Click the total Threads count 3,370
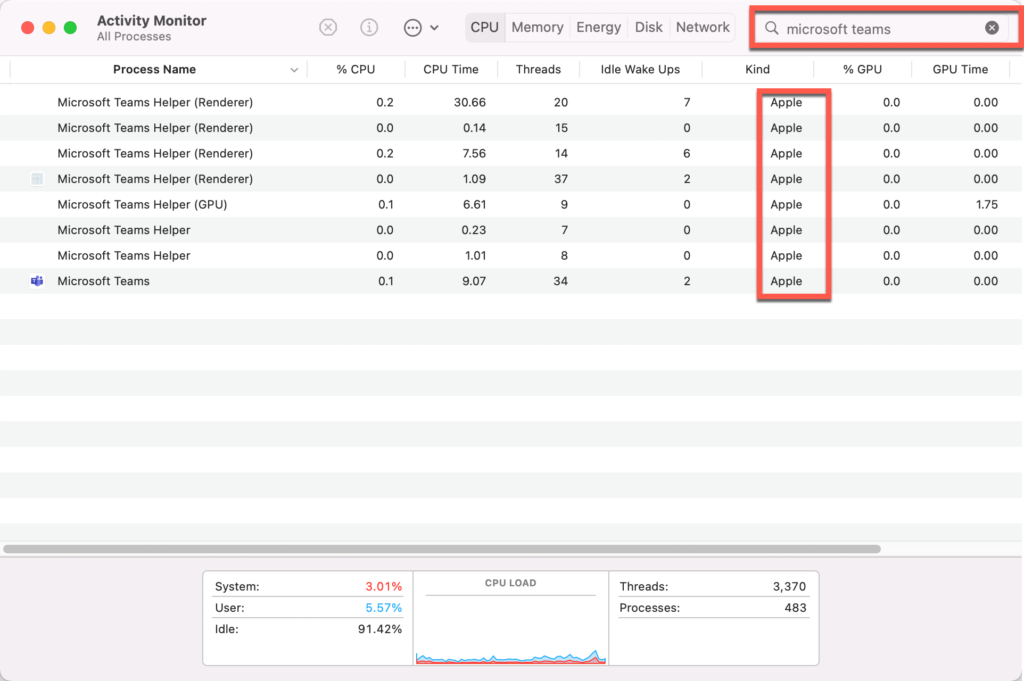Image resolution: width=1024 pixels, height=681 pixels. (x=789, y=586)
